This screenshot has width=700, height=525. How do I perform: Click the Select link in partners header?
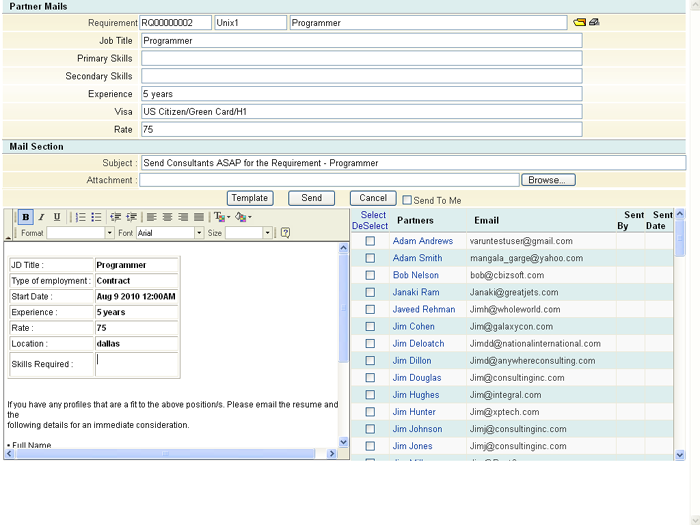373,215
